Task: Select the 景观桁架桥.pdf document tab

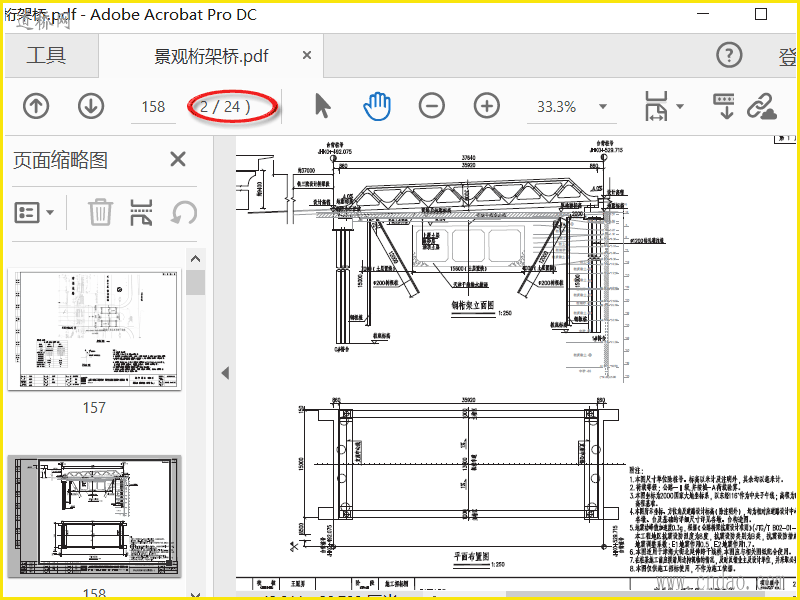Action: point(211,56)
